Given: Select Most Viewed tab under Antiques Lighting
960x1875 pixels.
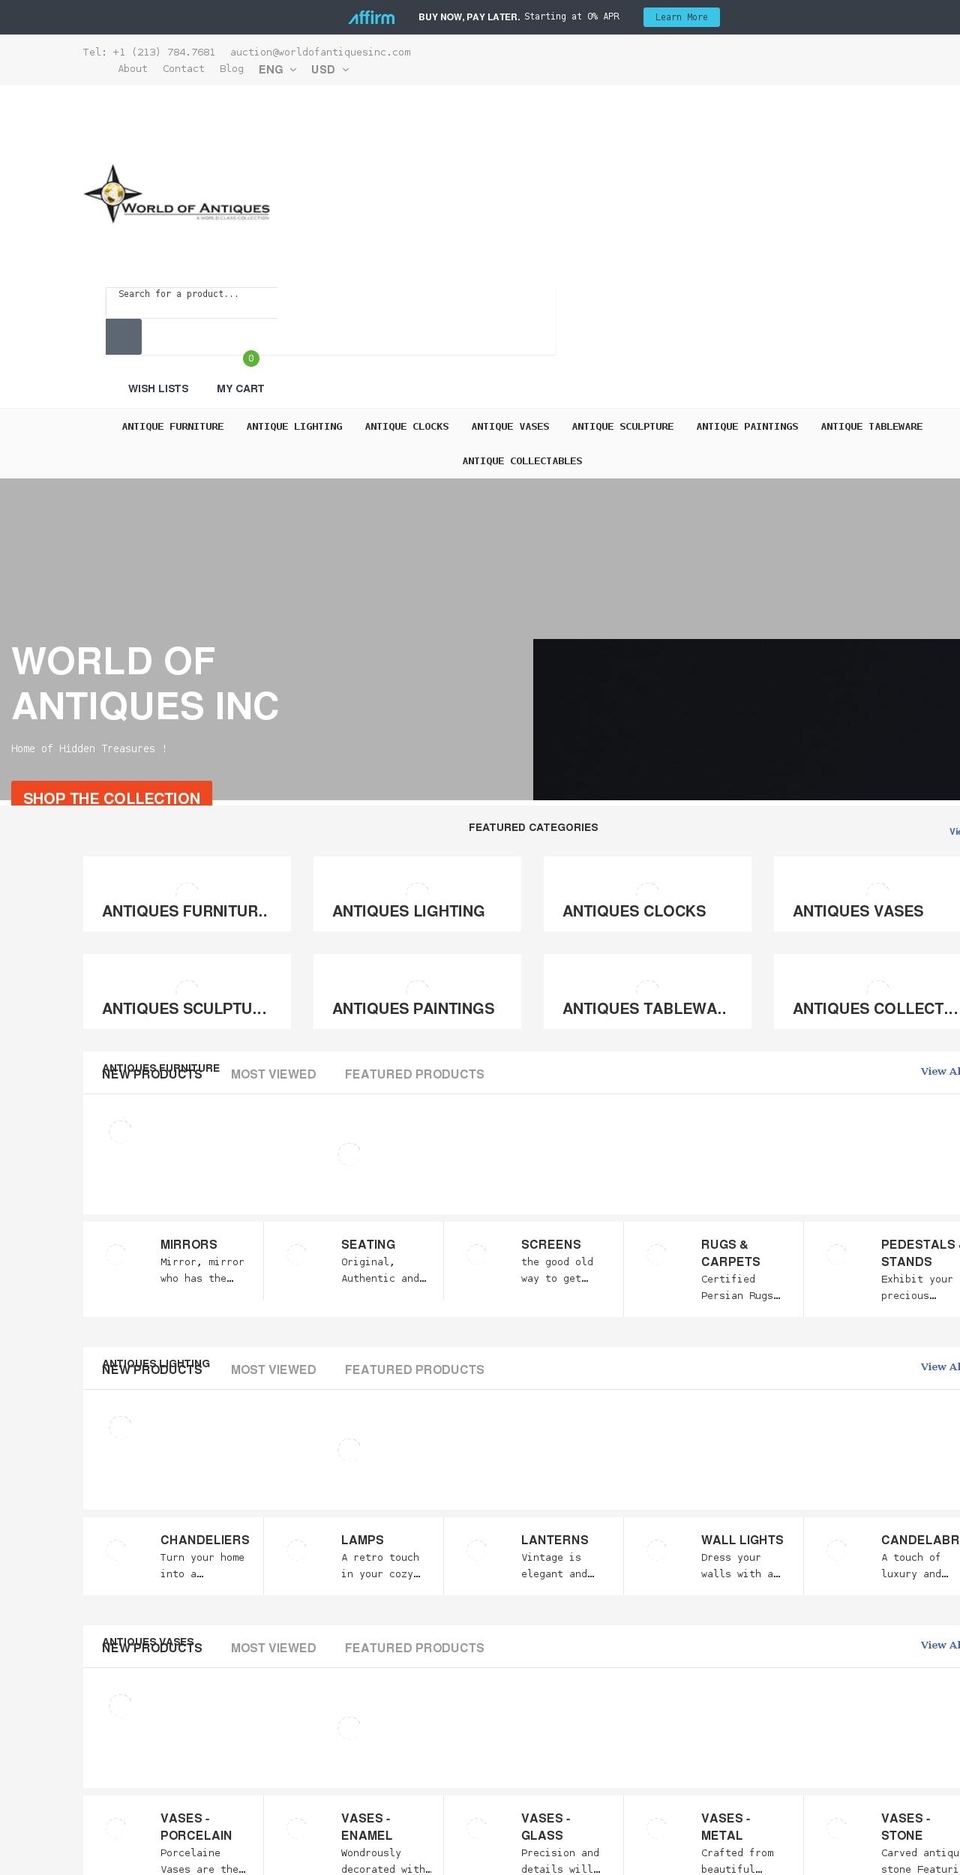Looking at the screenshot, I should click(x=273, y=1370).
